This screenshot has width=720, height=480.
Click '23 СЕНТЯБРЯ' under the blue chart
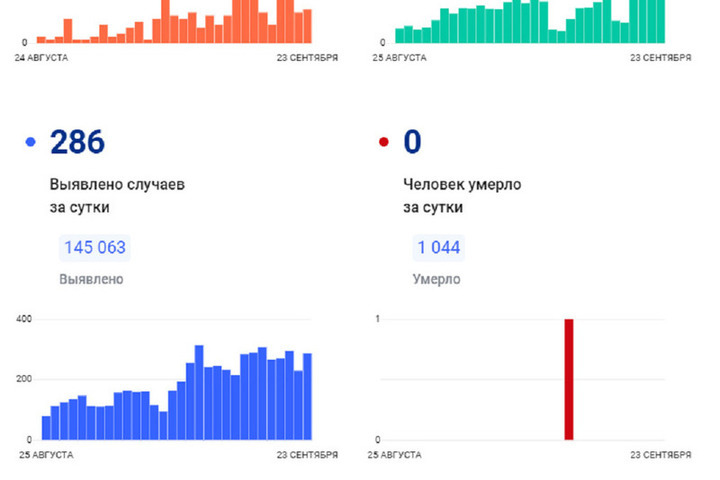(307, 455)
